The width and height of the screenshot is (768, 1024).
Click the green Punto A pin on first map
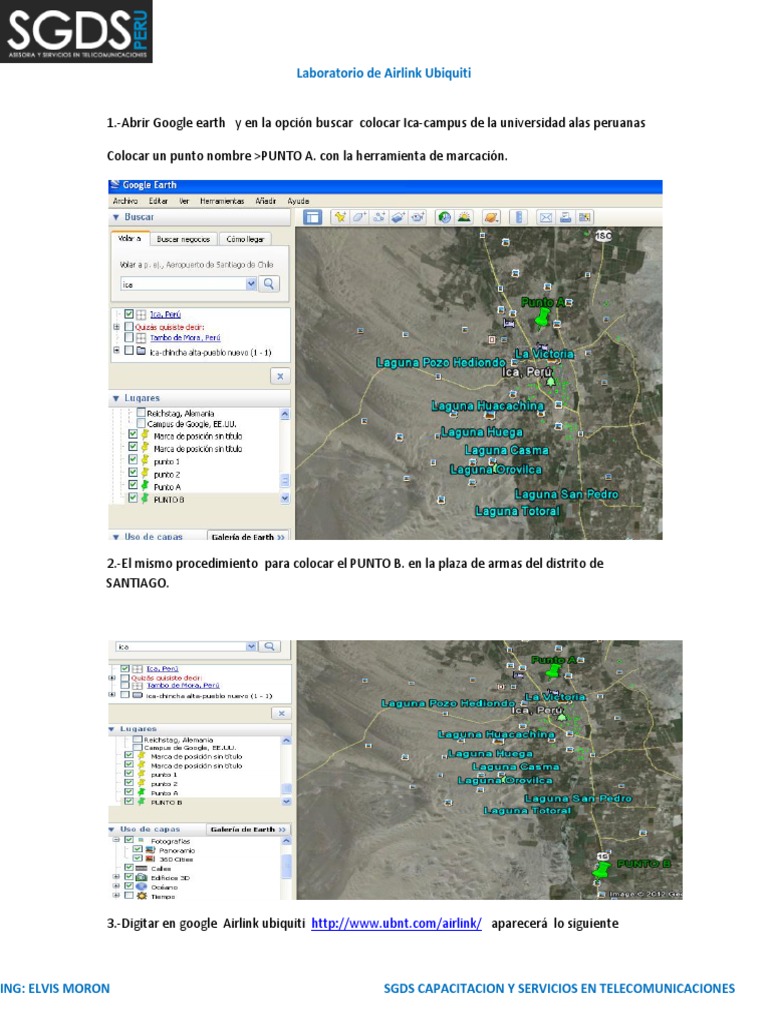[x=542, y=318]
